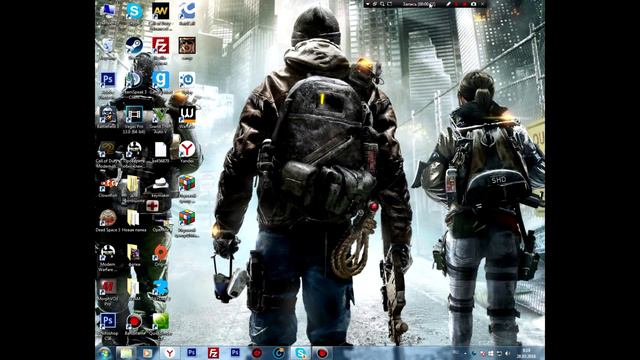This screenshot has width=640, height=360.
Task: Enable the pencil drawing tool in recorder bar
Action: (x=449, y=4)
